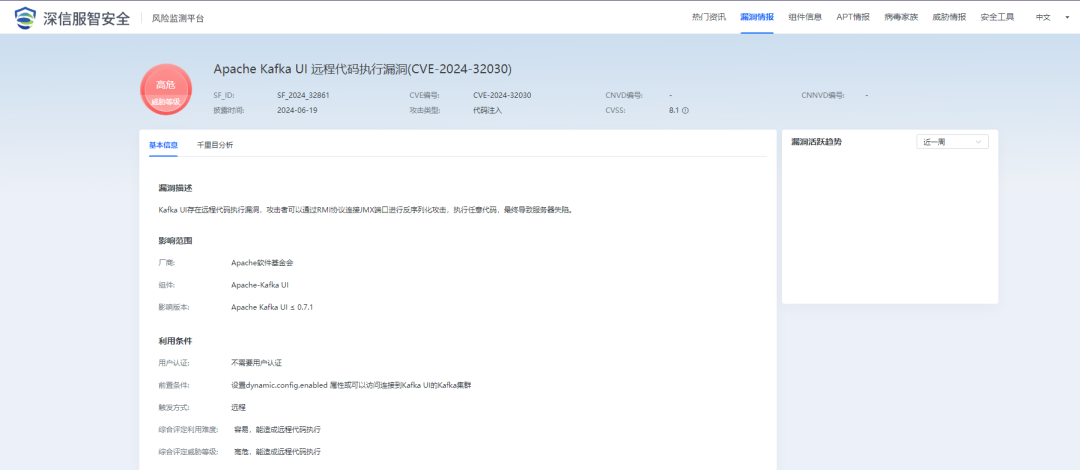Open the 中文 language dropdown arrow

1067,17
